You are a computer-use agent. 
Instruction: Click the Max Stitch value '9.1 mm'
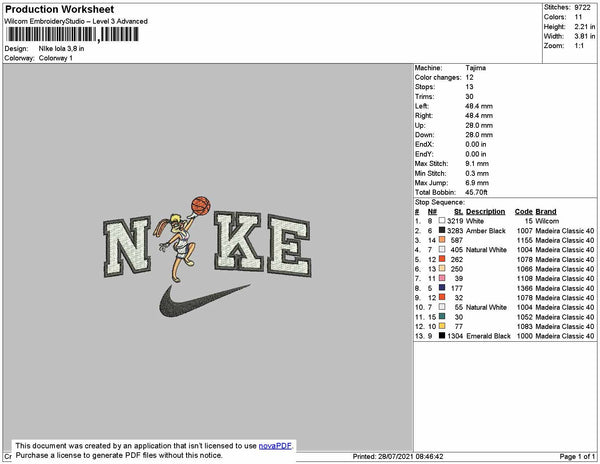[x=477, y=163]
